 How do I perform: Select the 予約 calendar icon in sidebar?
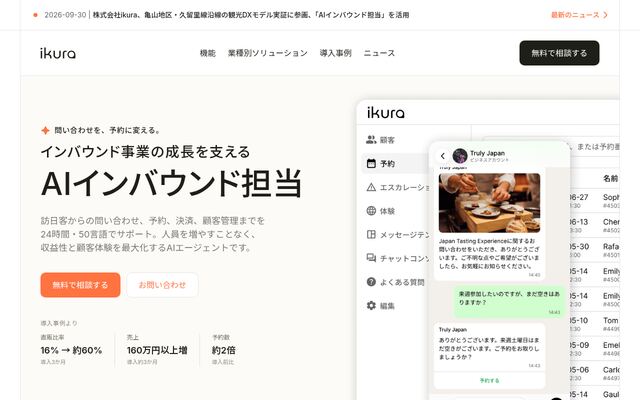(371, 164)
